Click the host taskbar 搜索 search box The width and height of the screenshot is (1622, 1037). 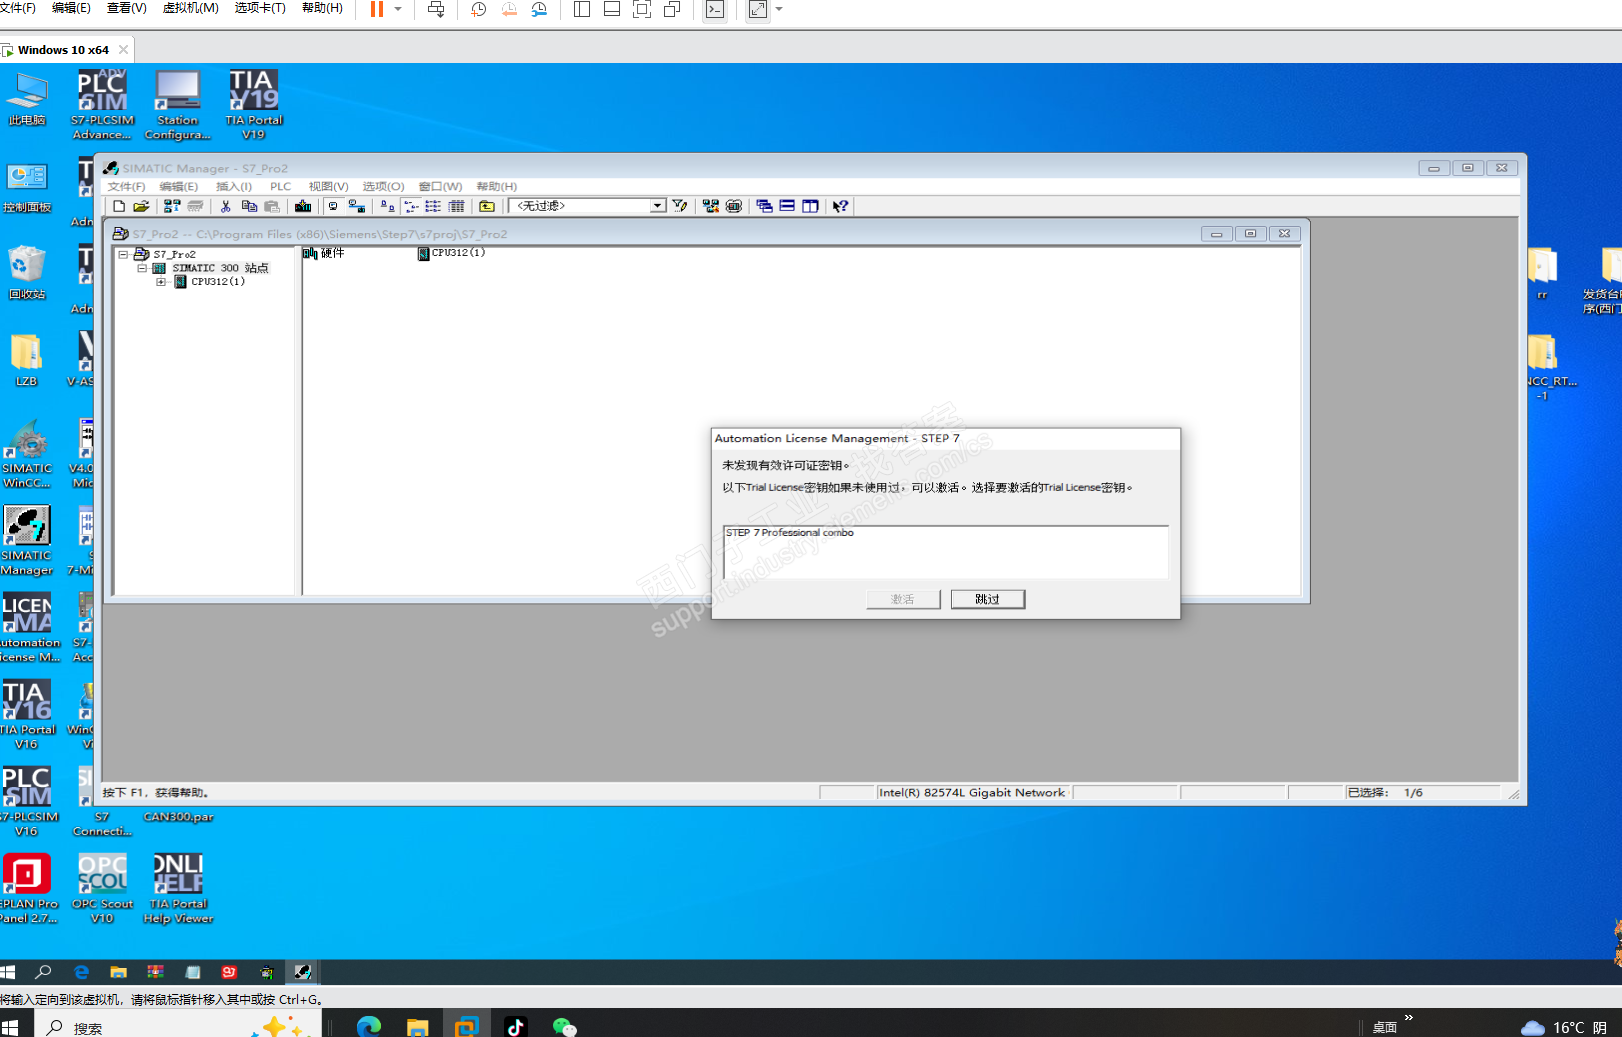tap(178, 1027)
